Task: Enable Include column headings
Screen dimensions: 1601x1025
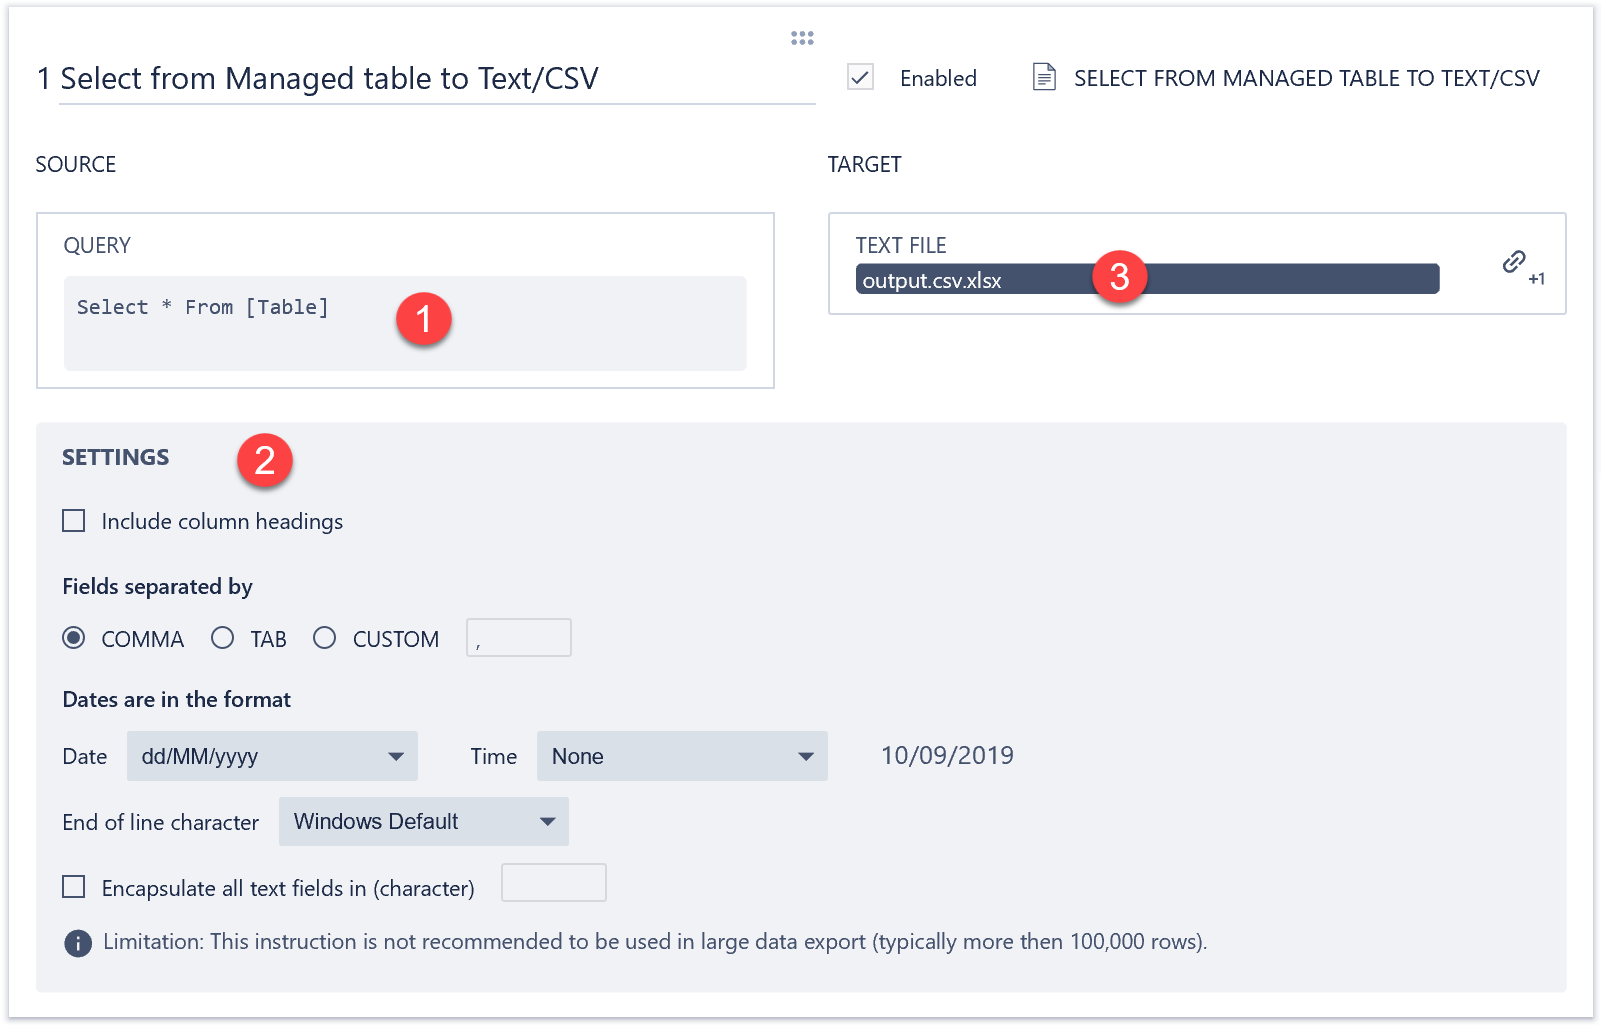Action: [x=74, y=520]
